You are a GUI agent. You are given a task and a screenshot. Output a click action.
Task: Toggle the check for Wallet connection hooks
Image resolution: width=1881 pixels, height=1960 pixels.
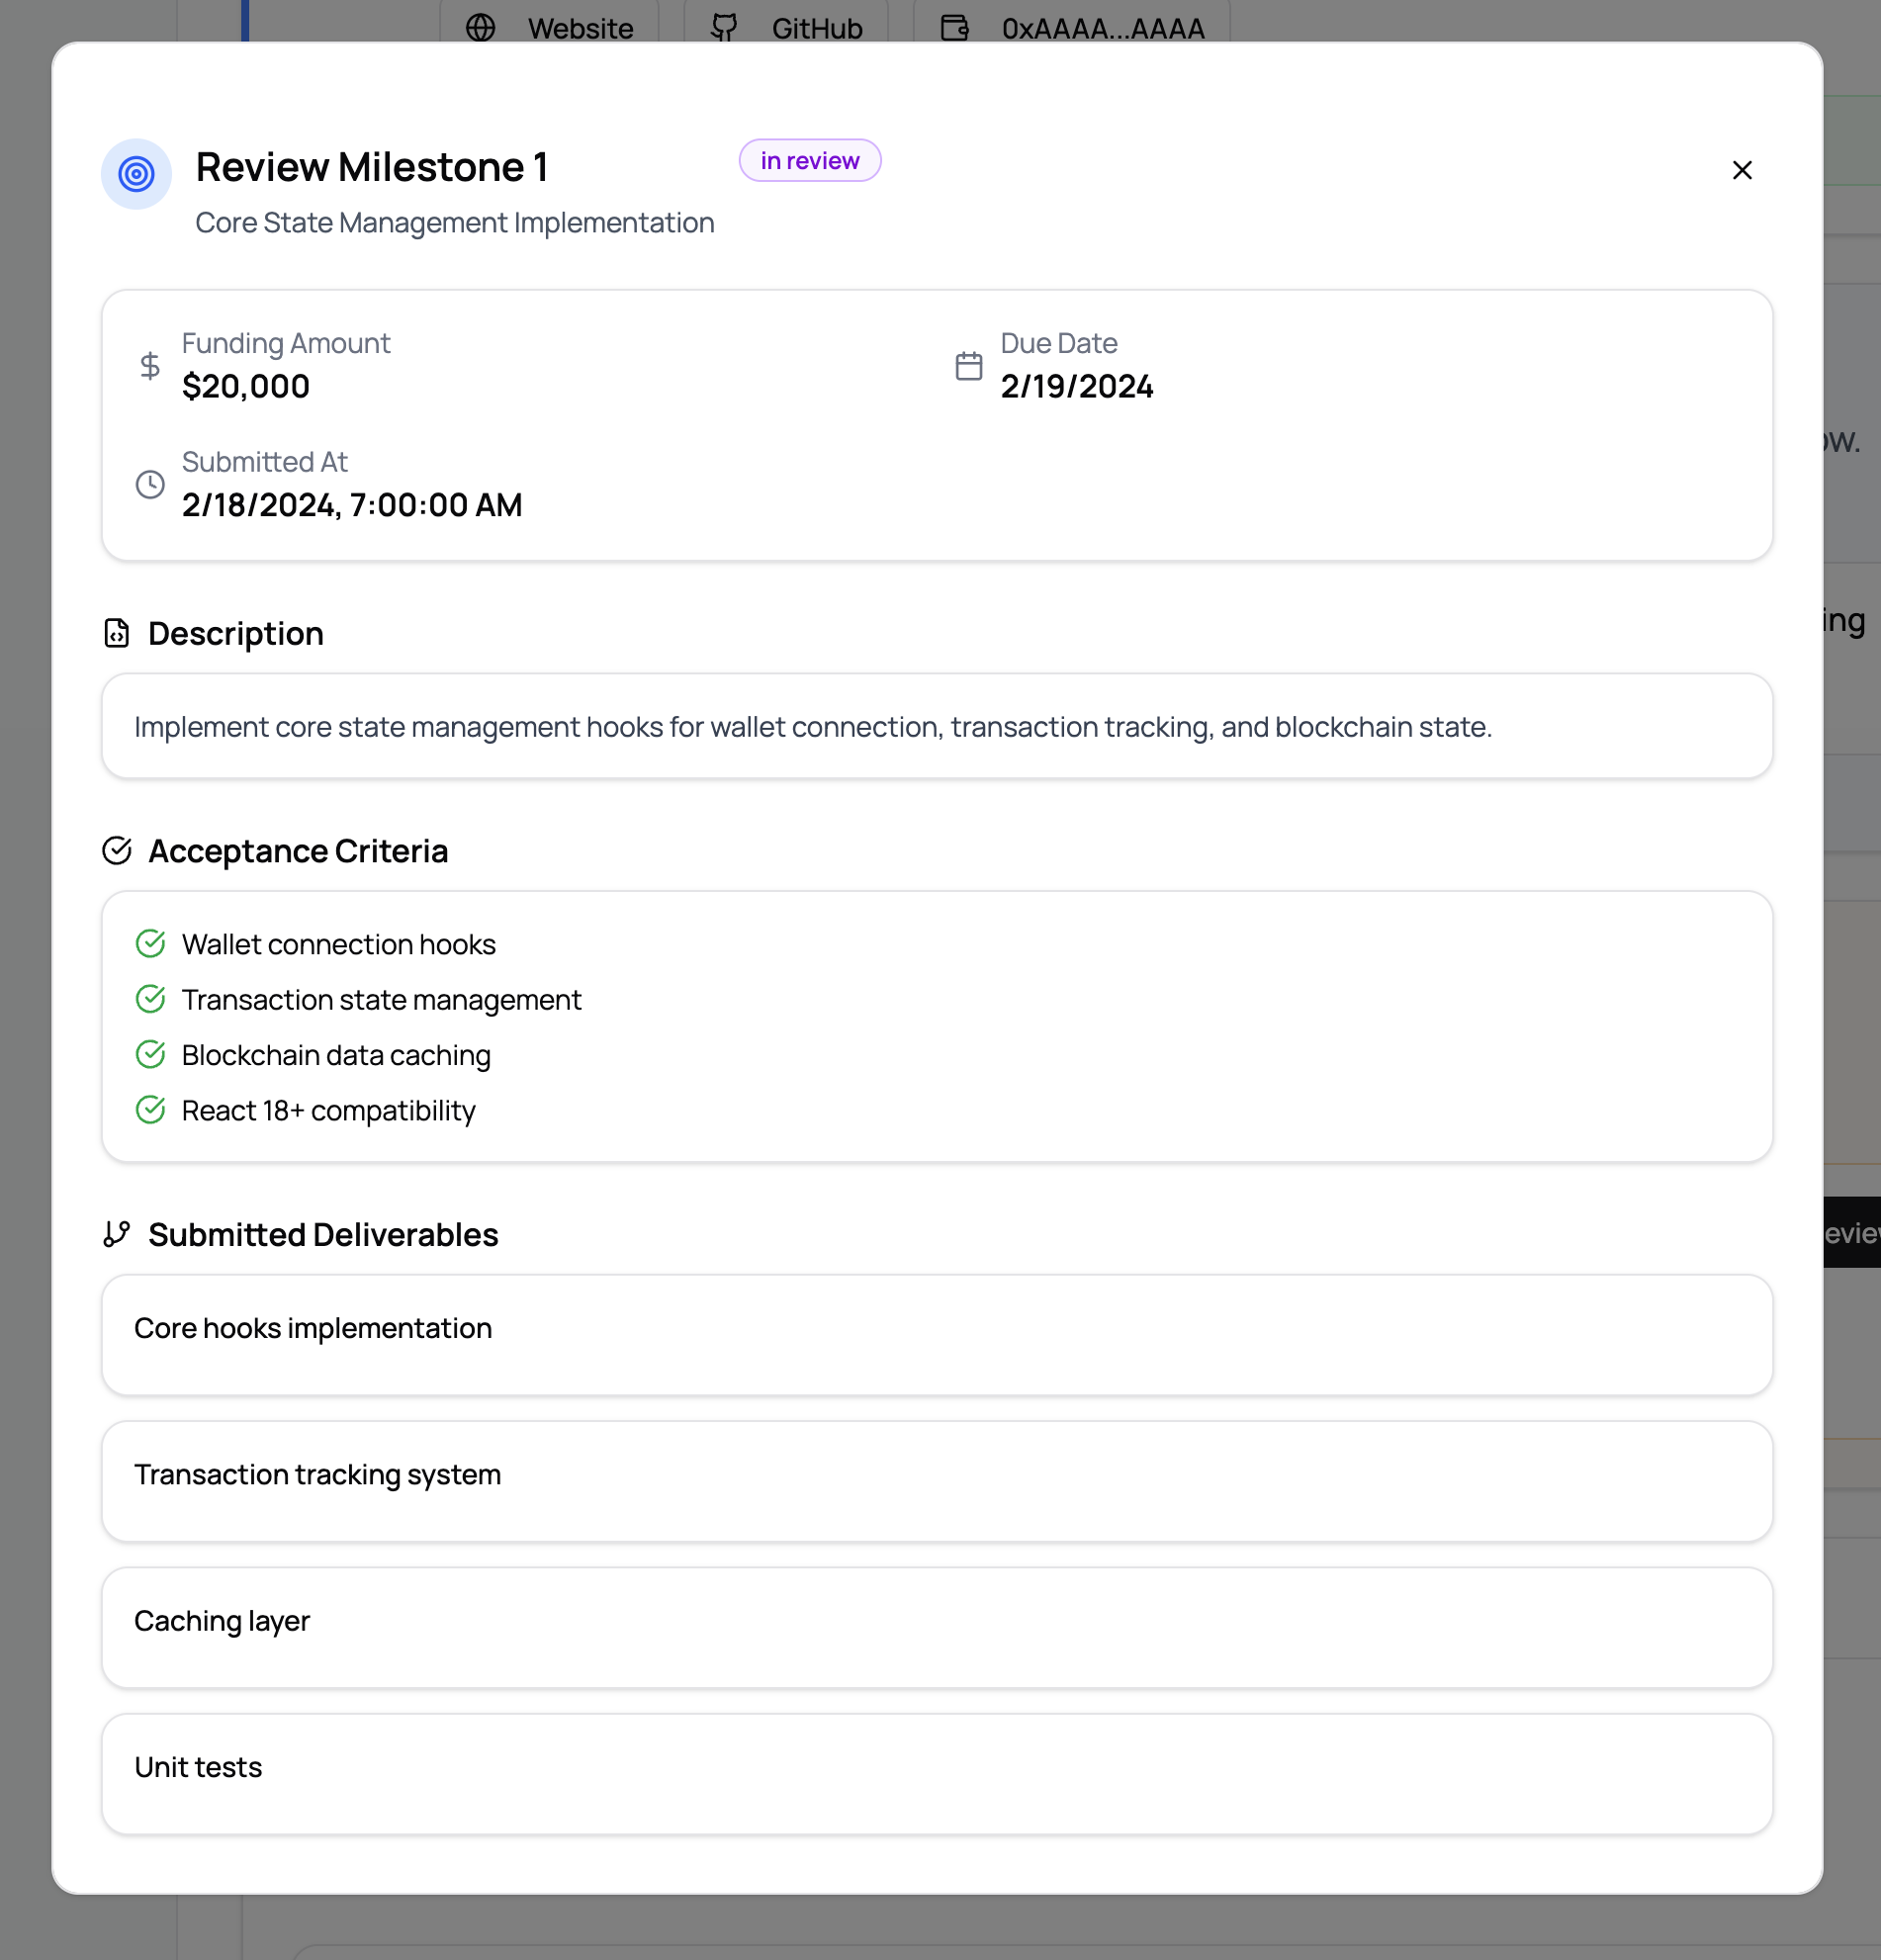tap(151, 942)
